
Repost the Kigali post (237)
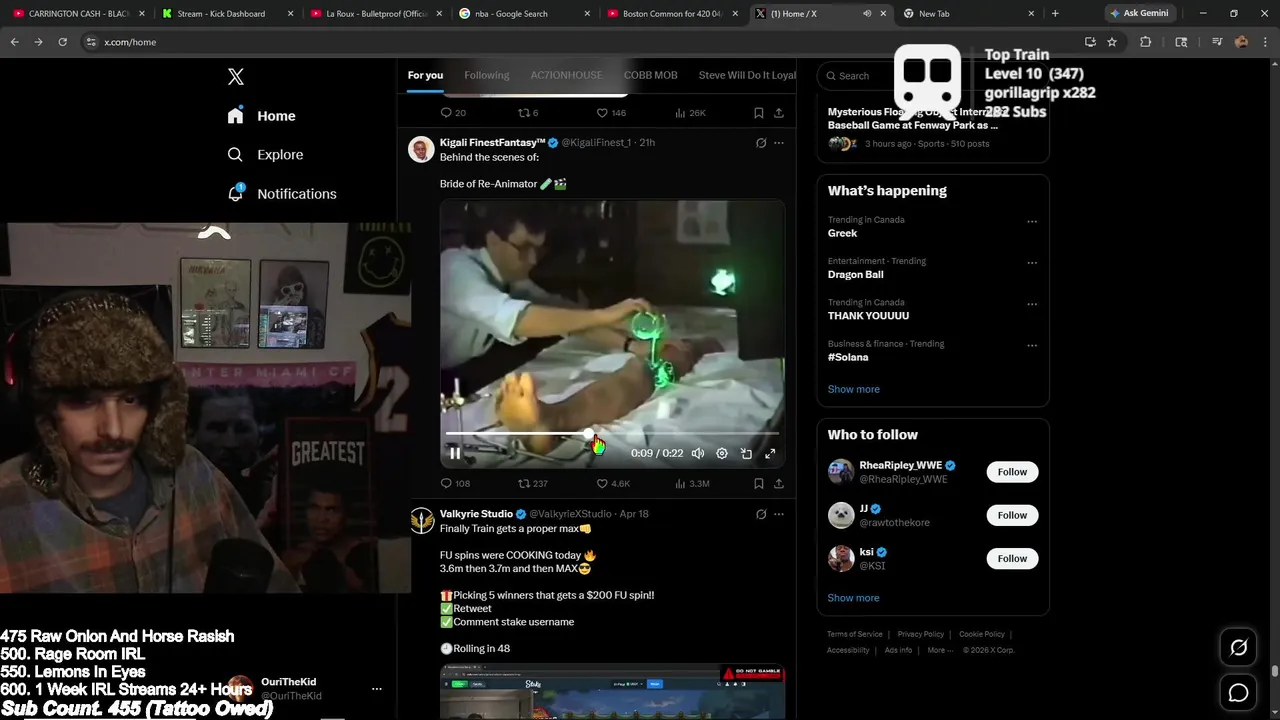pos(533,483)
